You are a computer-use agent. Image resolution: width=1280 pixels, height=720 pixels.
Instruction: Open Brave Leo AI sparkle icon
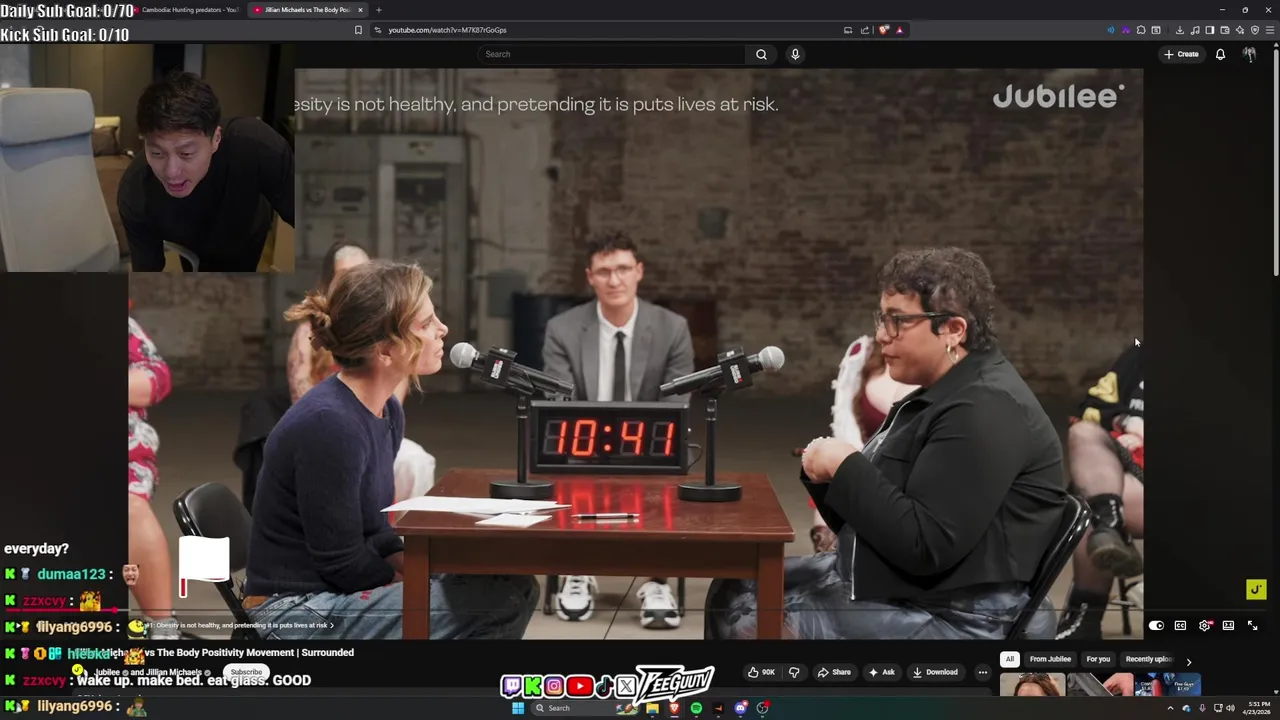click(1240, 30)
